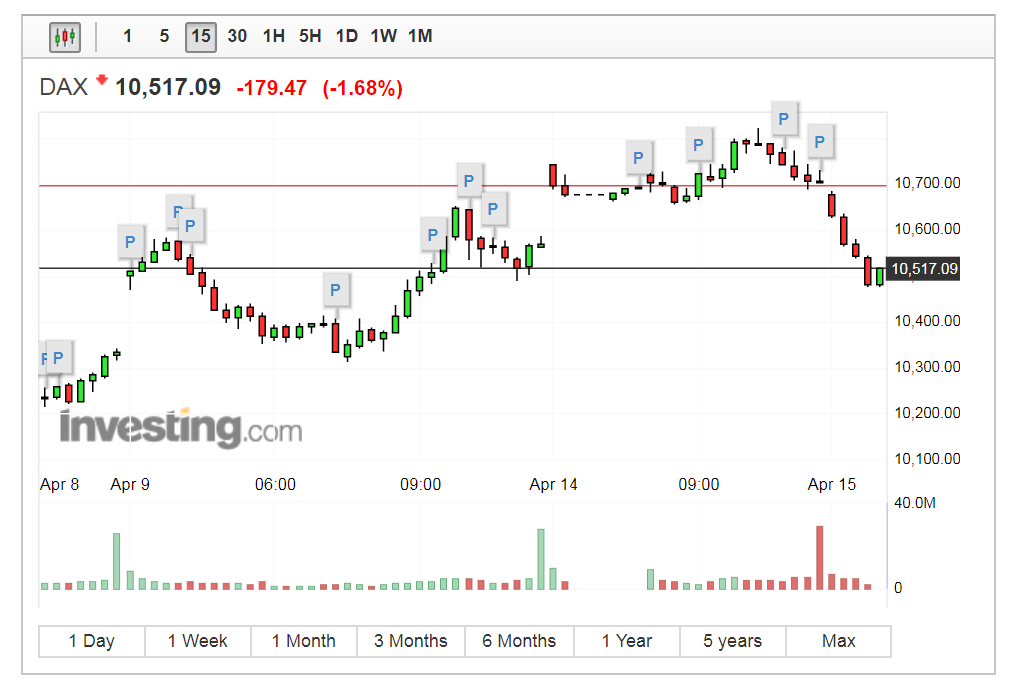View the 5 years range
The width and height of the screenshot is (1009, 690).
(732, 641)
